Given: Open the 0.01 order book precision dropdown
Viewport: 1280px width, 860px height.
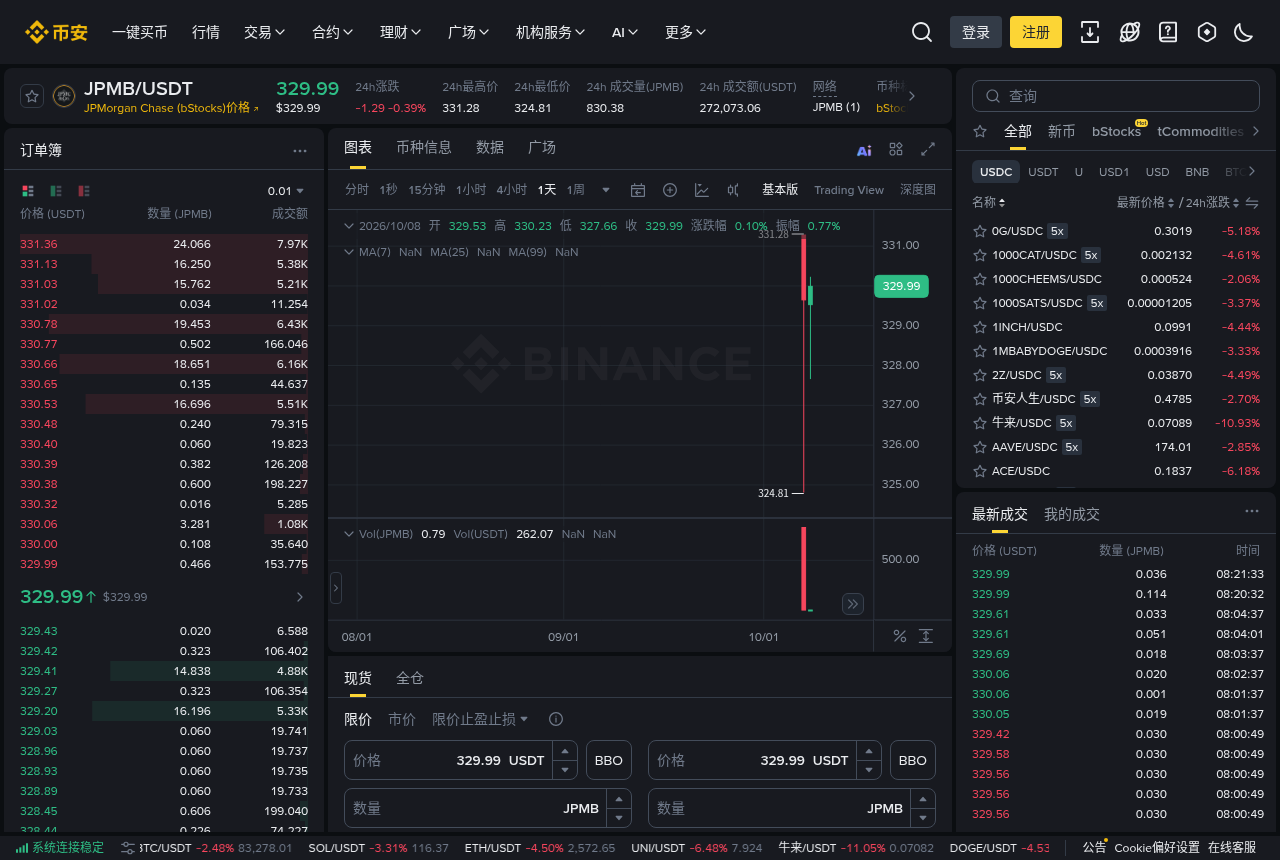Looking at the screenshot, I should point(286,191).
